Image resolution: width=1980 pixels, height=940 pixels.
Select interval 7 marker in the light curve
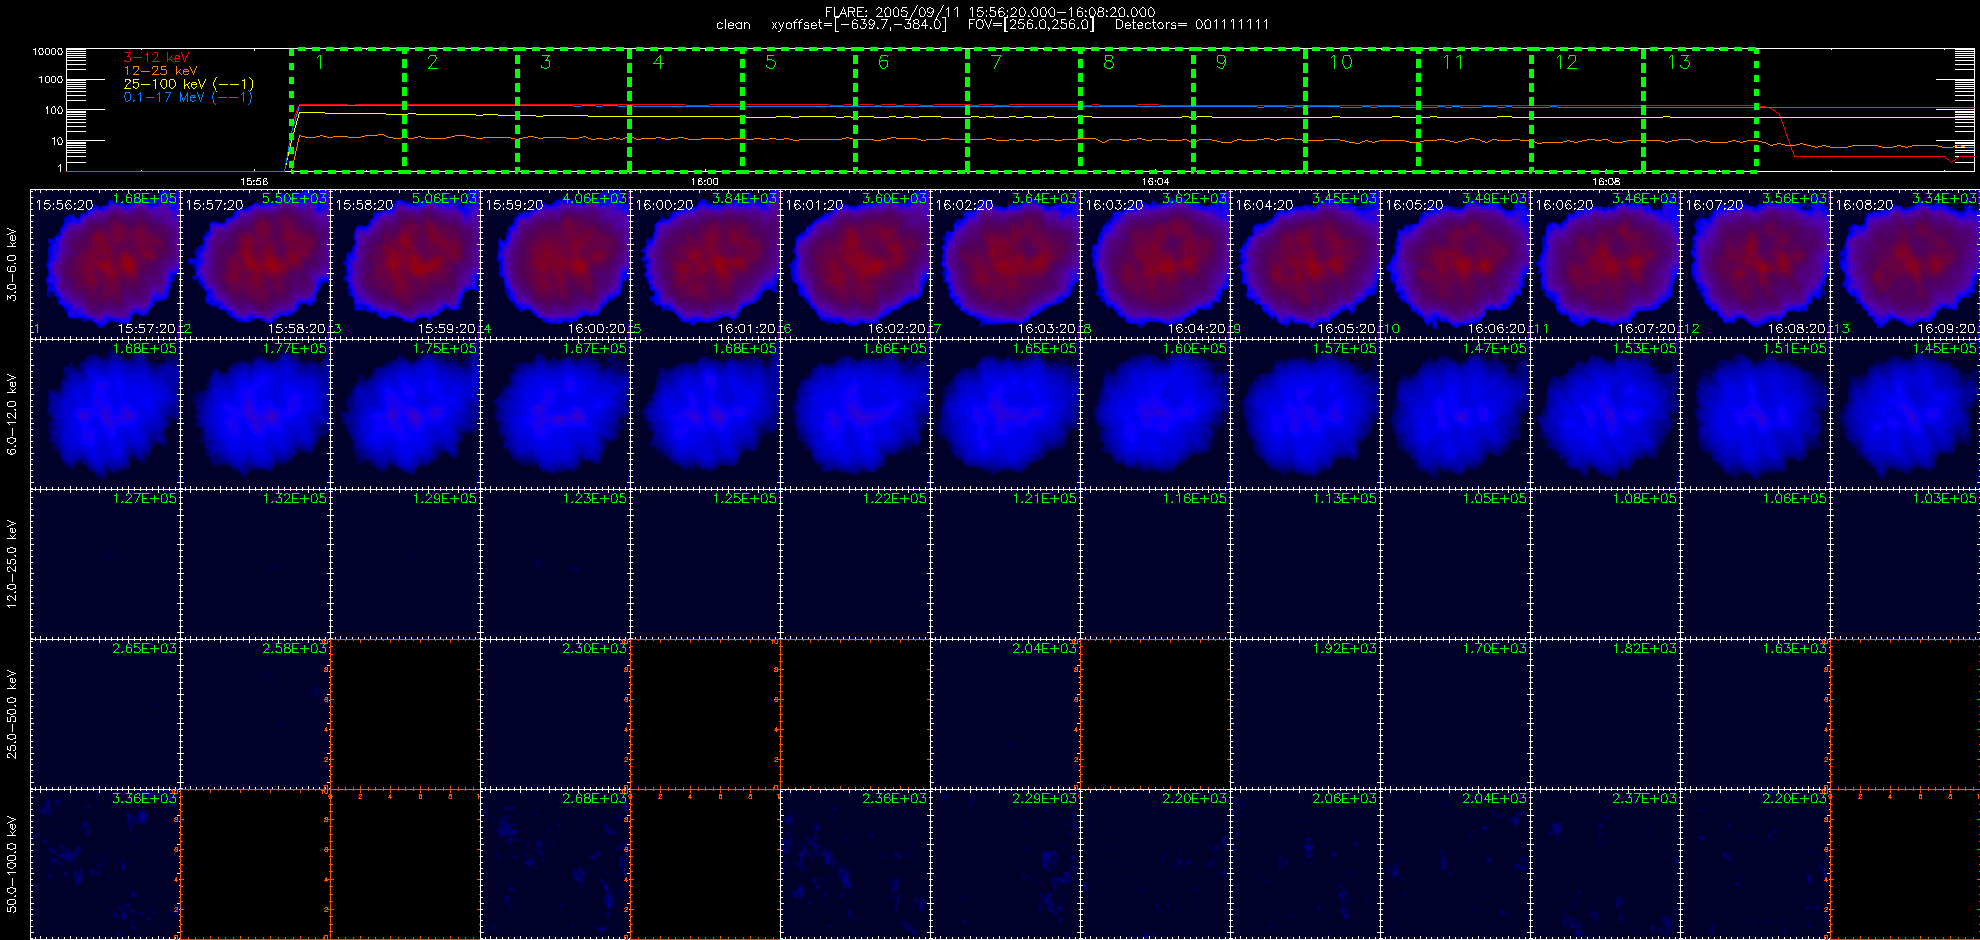[x=996, y=62]
